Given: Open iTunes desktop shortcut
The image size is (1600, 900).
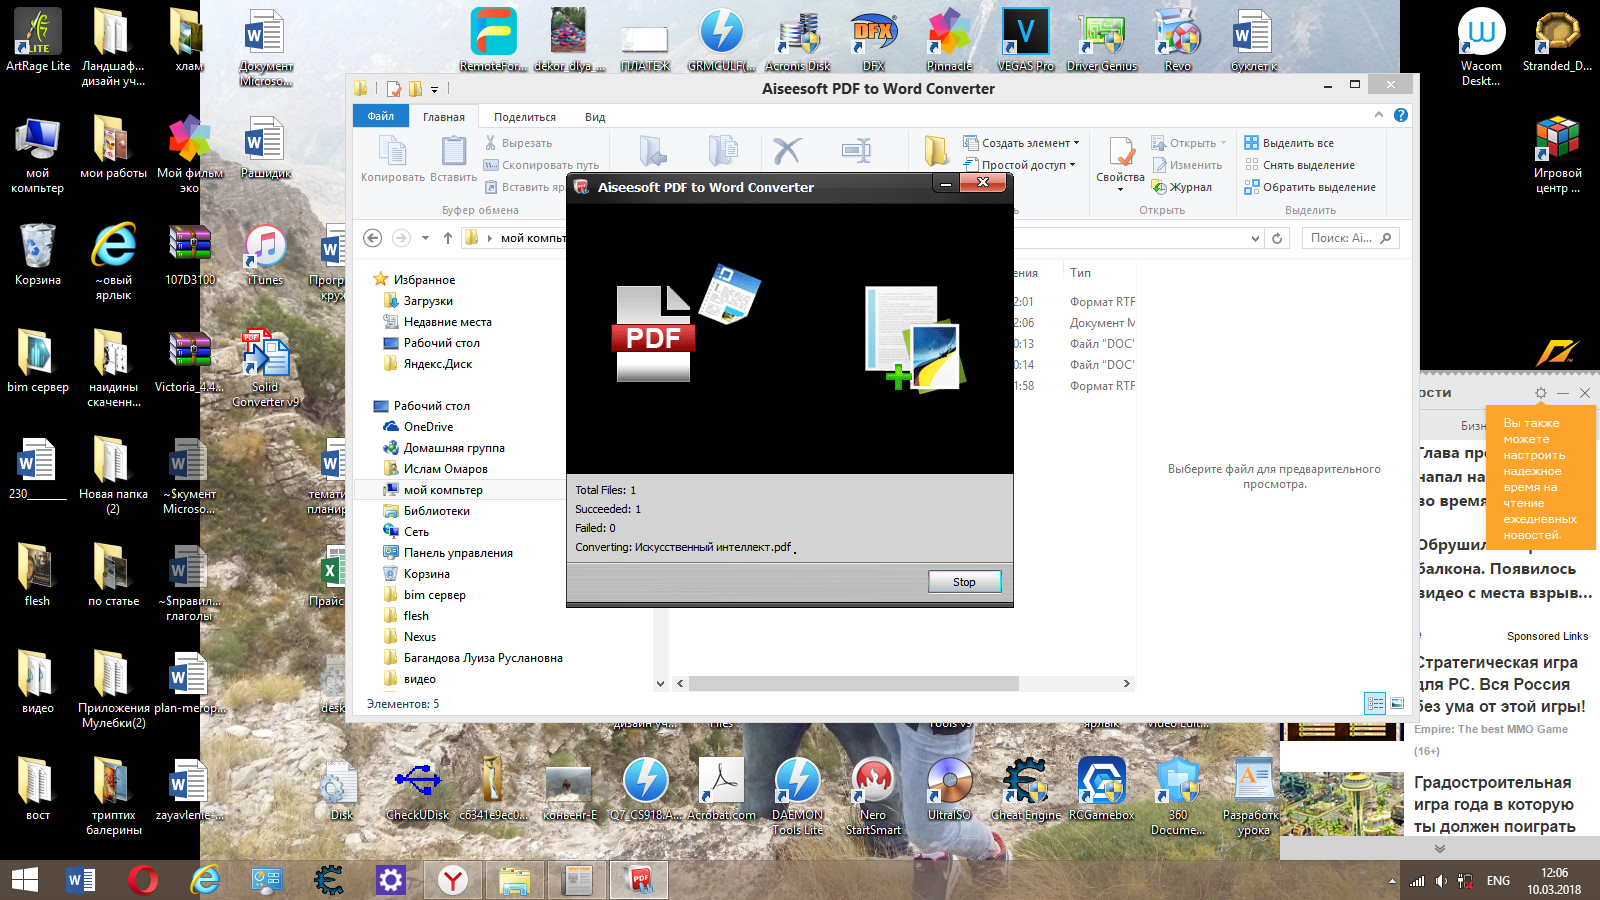Looking at the screenshot, I should 265,254.
